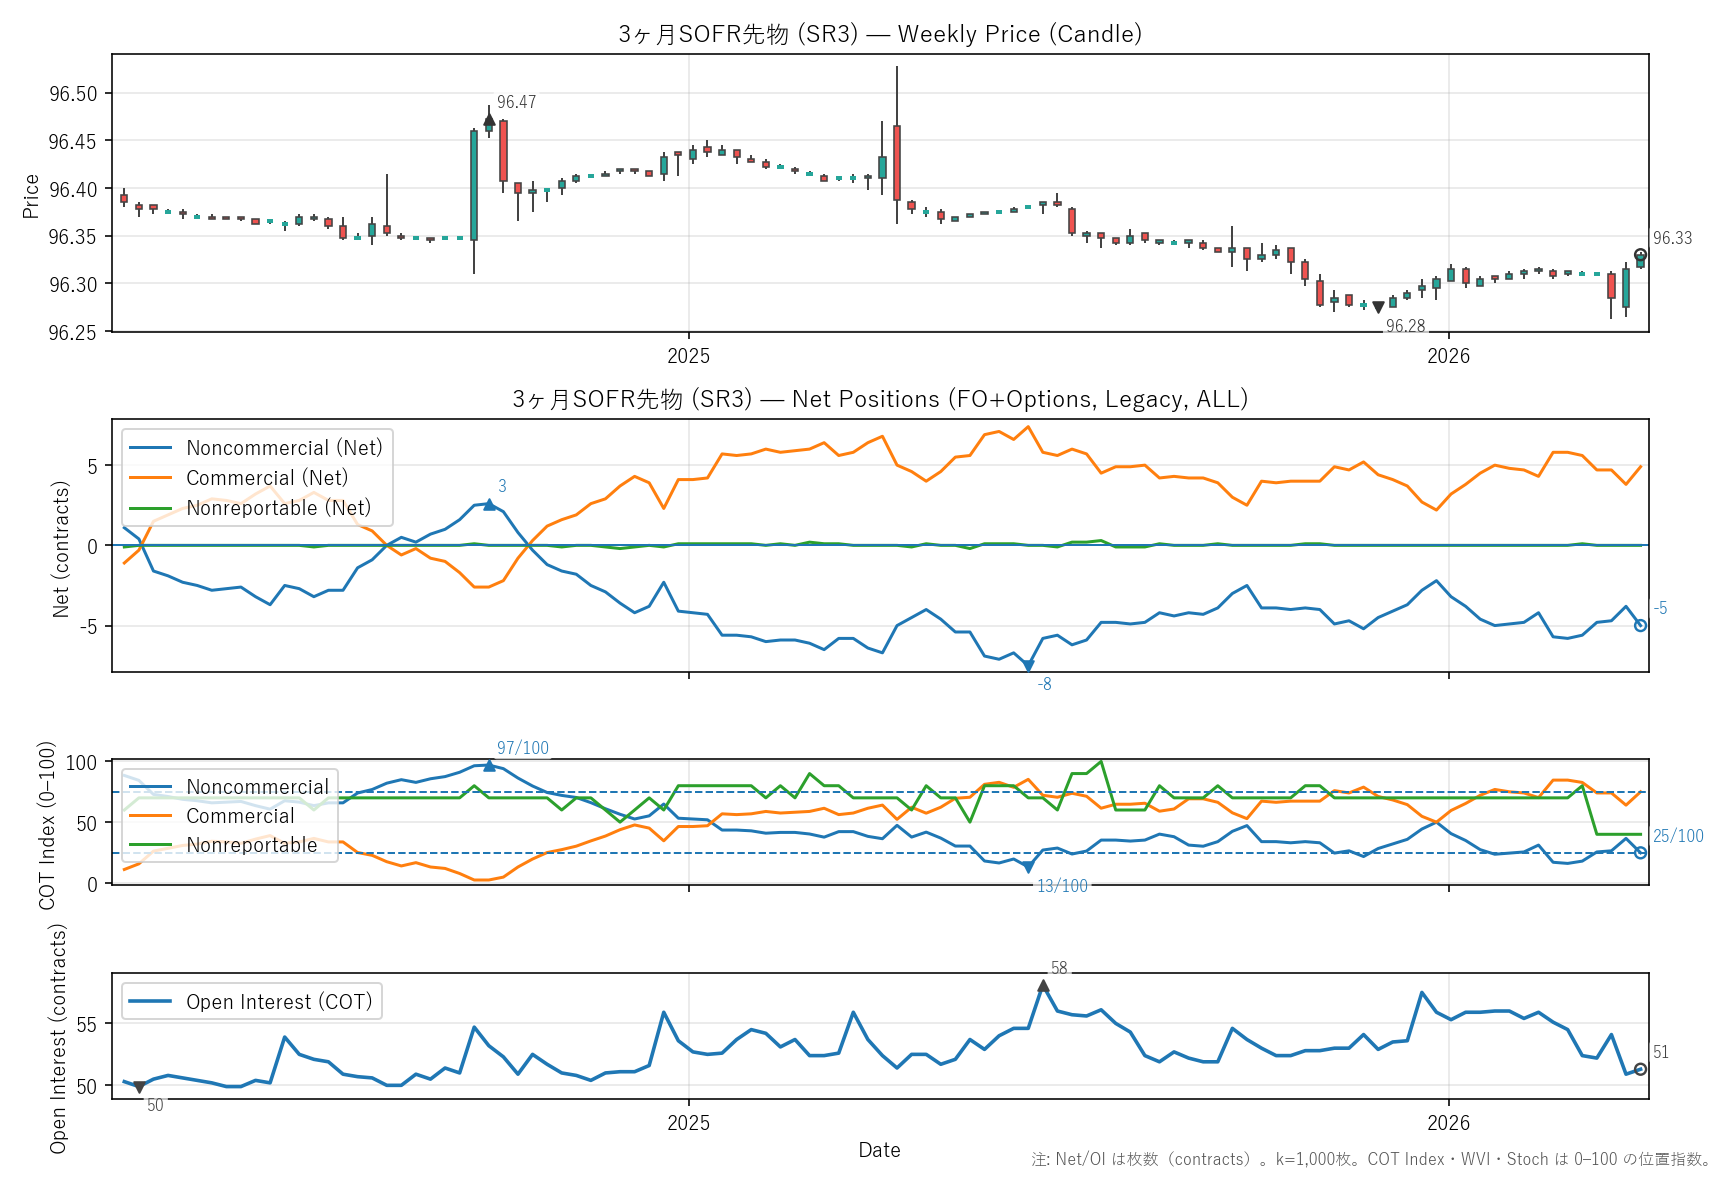This screenshot has height=1180, width=1728.
Task: Click the COT Index low marker 13/100
Action: click(x=1028, y=867)
